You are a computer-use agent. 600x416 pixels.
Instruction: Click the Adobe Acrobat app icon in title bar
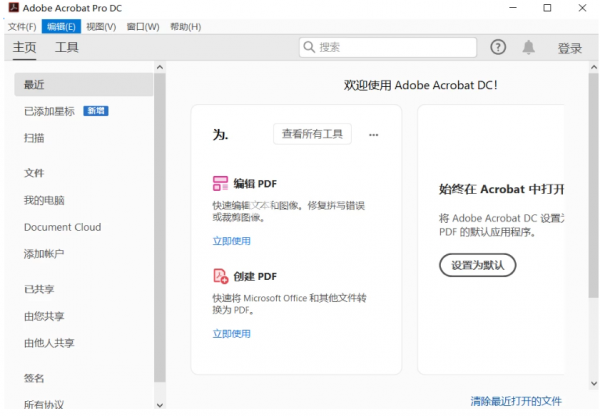(13, 7)
